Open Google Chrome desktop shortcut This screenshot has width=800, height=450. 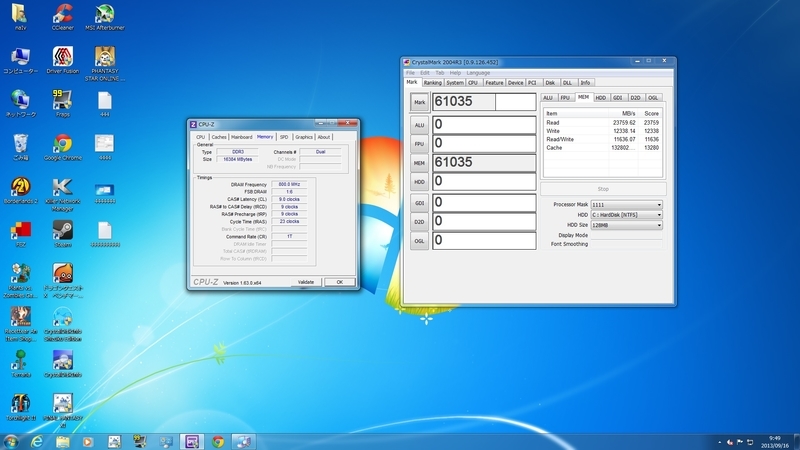tap(63, 147)
